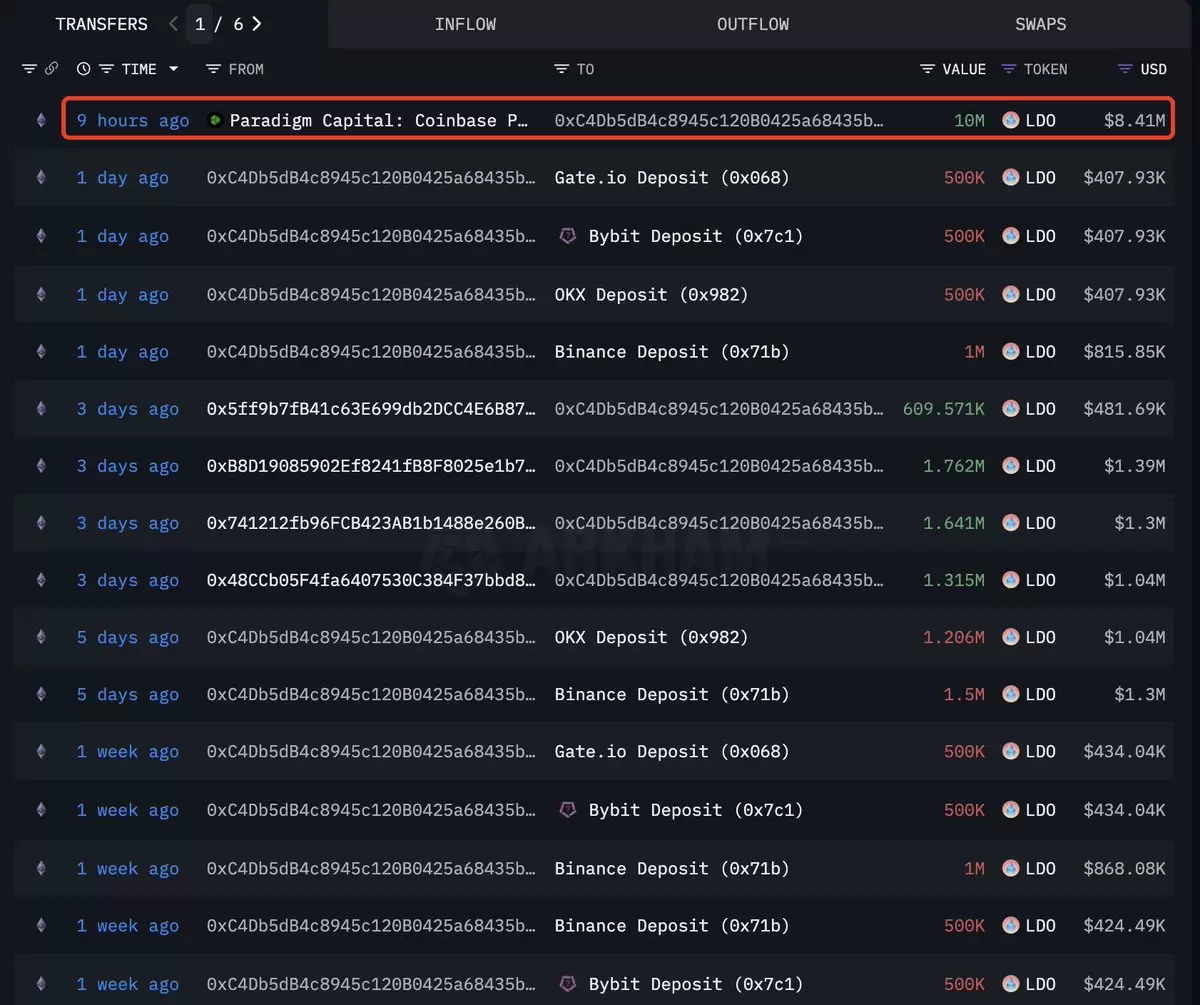Click the 1.206M value cell
The image size is (1200, 1005).
(954, 637)
